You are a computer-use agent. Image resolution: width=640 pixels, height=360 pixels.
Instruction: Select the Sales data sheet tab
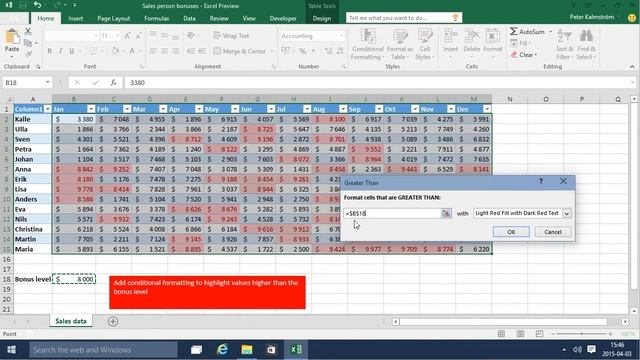[x=71, y=321]
